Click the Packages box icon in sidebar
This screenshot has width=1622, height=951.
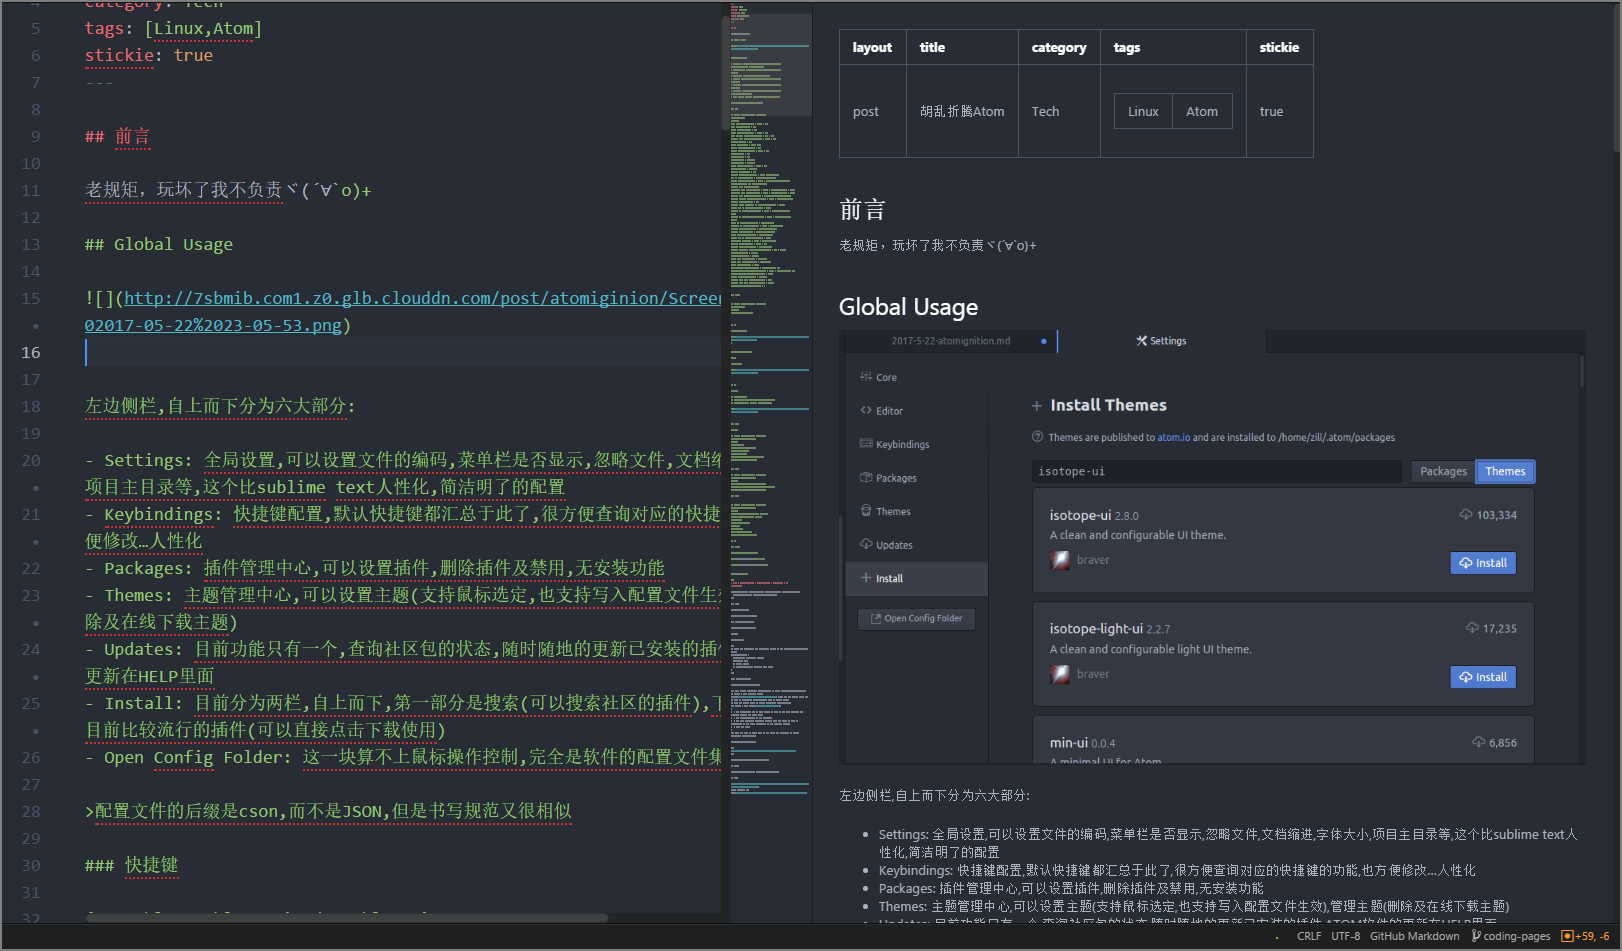pos(866,477)
